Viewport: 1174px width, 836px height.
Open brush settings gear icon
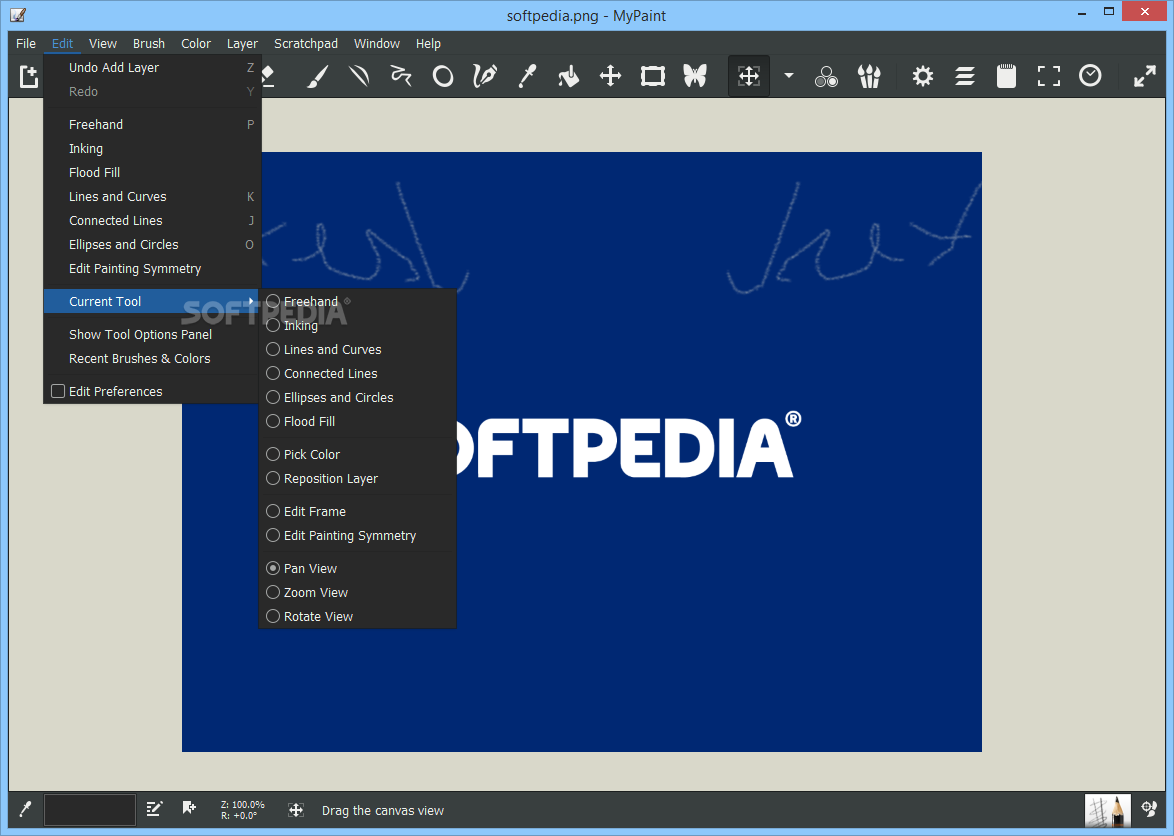[923, 76]
